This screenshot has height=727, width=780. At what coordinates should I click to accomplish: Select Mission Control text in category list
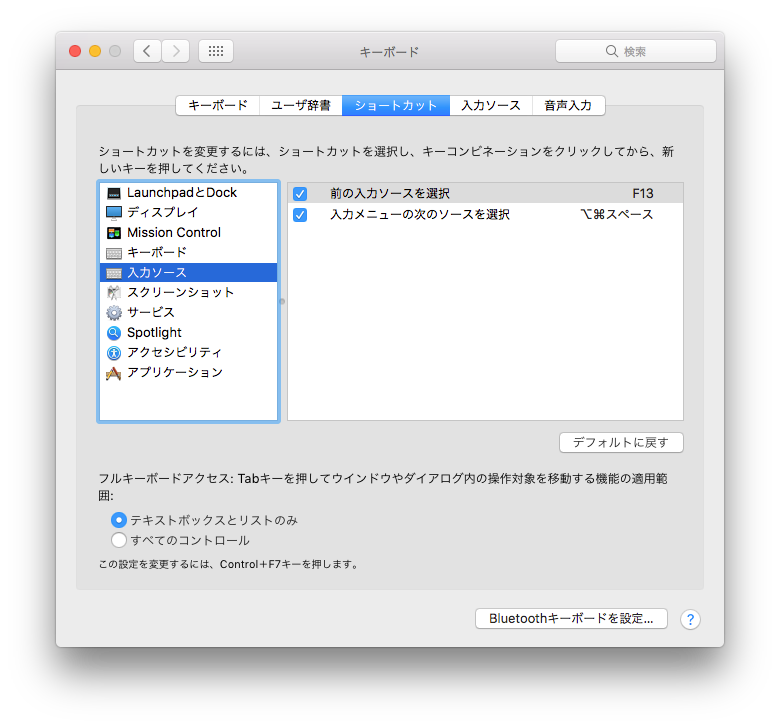(174, 232)
